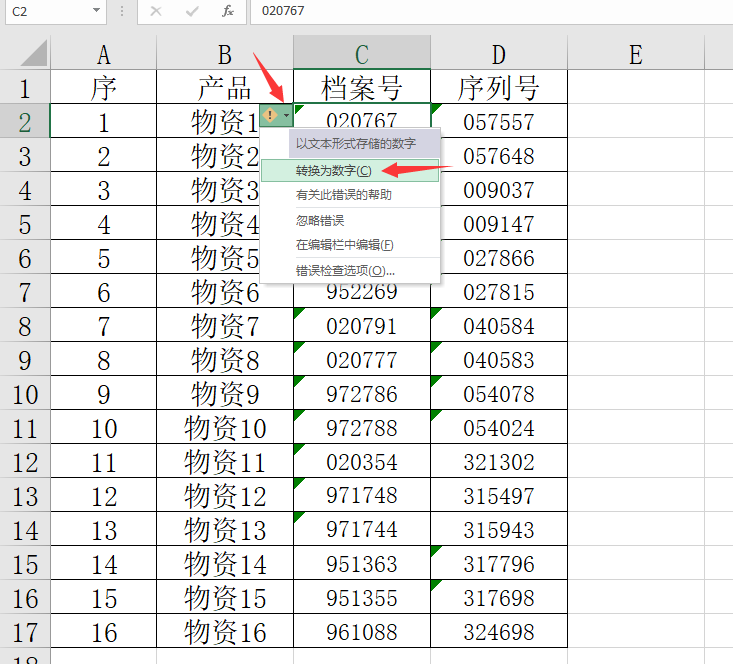733x664 pixels.
Task: Click cell containing 321302
Action: [x=499, y=462]
